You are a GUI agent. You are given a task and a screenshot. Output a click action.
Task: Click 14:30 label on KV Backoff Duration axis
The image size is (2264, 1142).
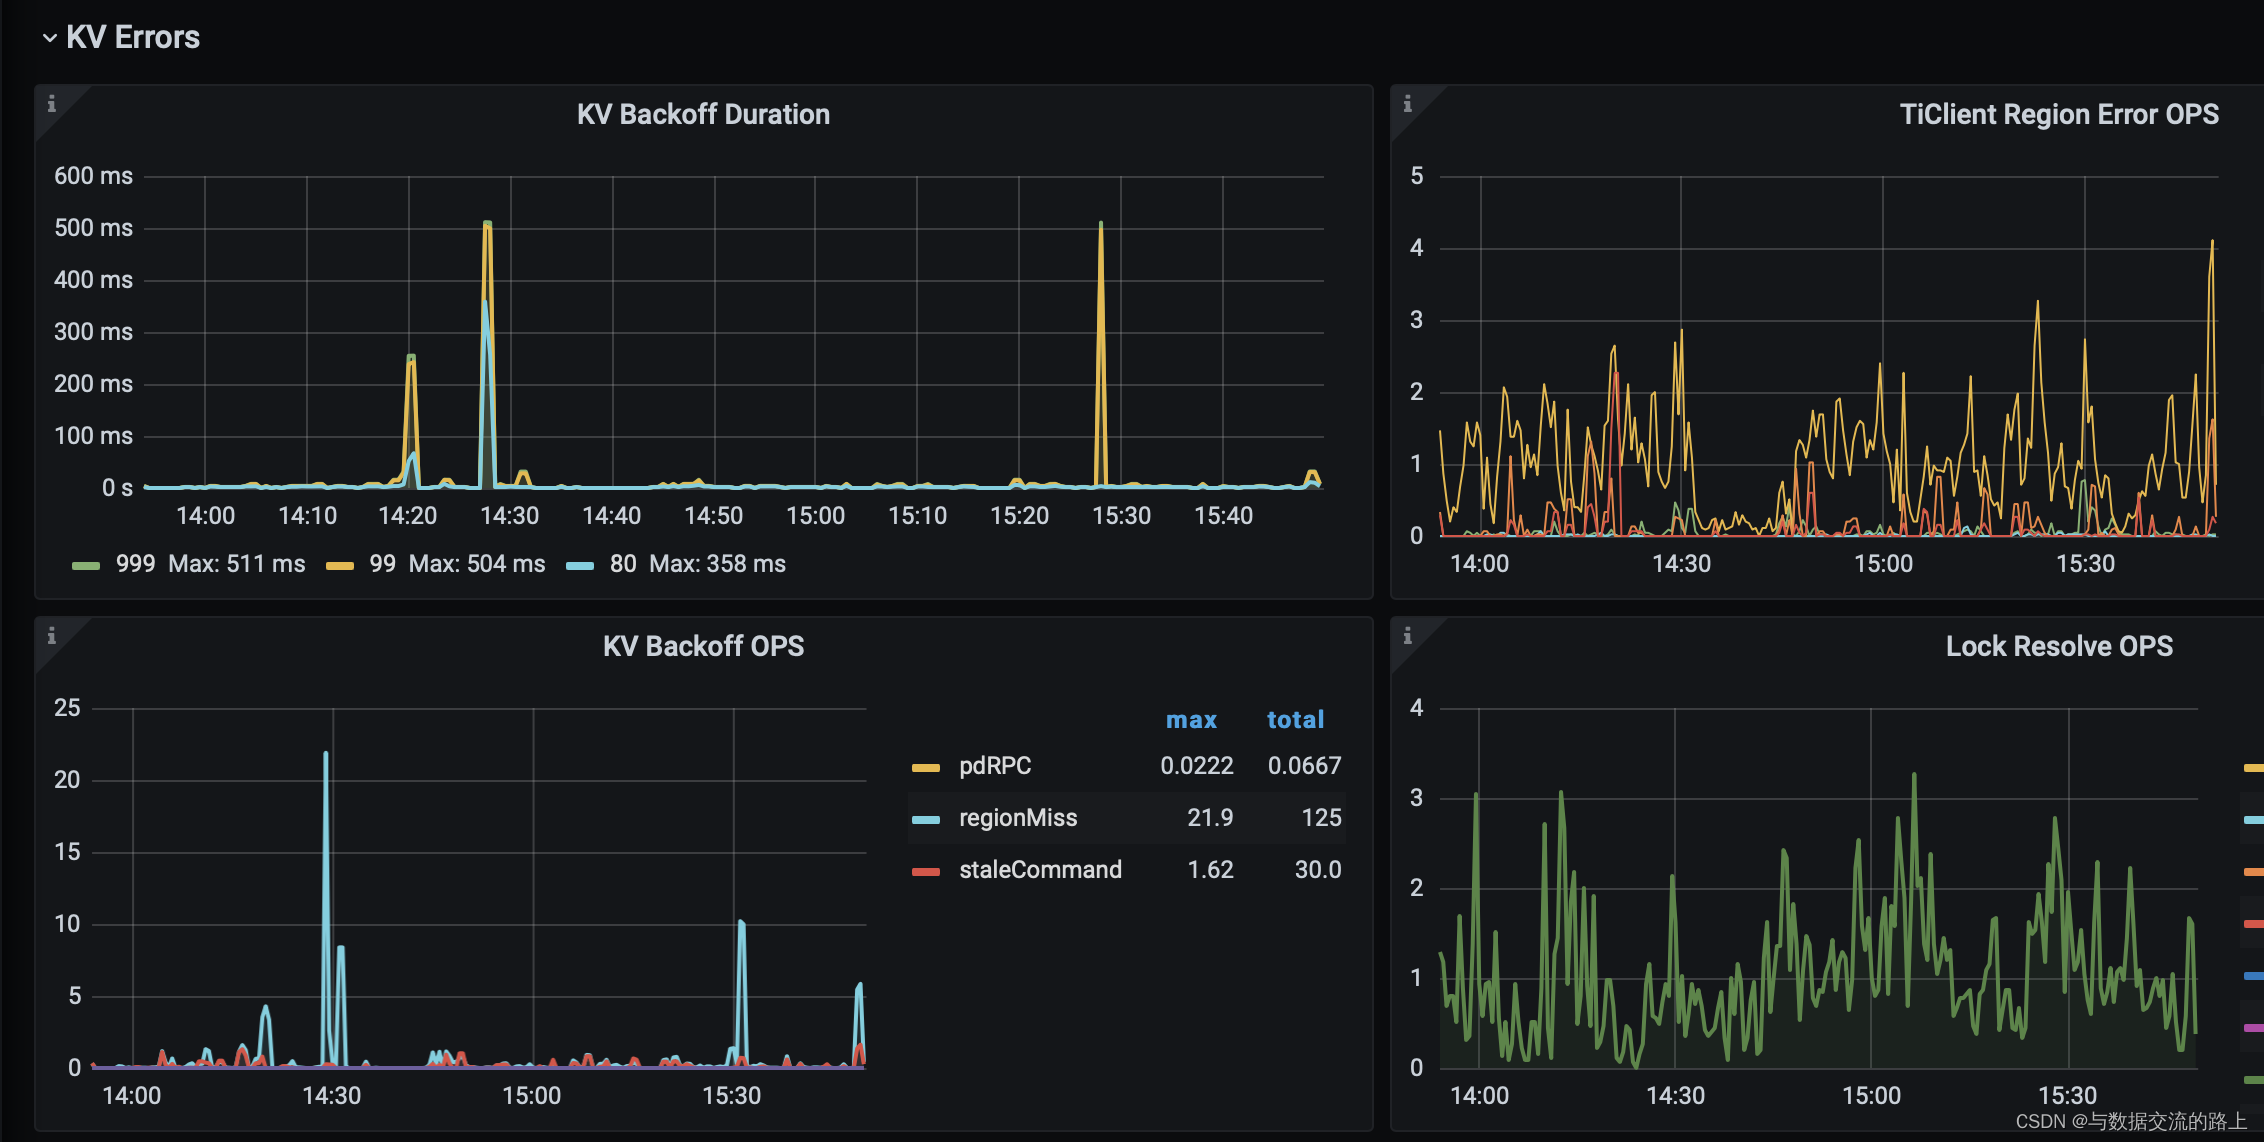coord(510,516)
